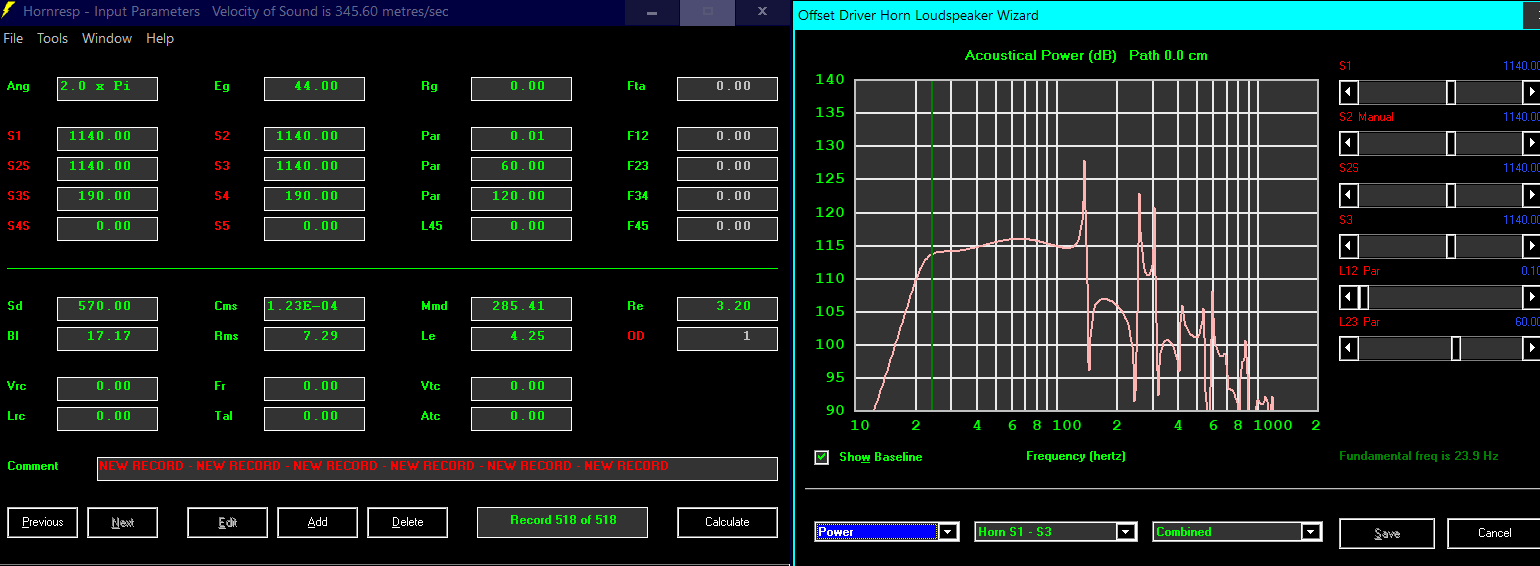The height and width of the screenshot is (566, 1540).
Task: Click right arrow of S2S slider
Action: pos(1531,195)
